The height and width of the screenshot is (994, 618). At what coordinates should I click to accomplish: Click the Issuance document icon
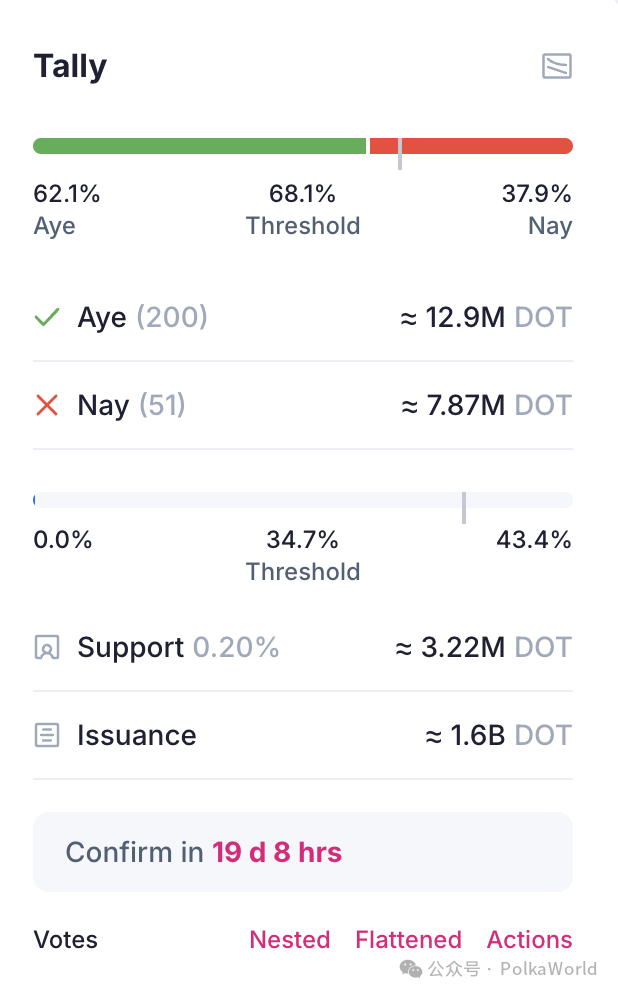pyautogui.click(x=47, y=736)
